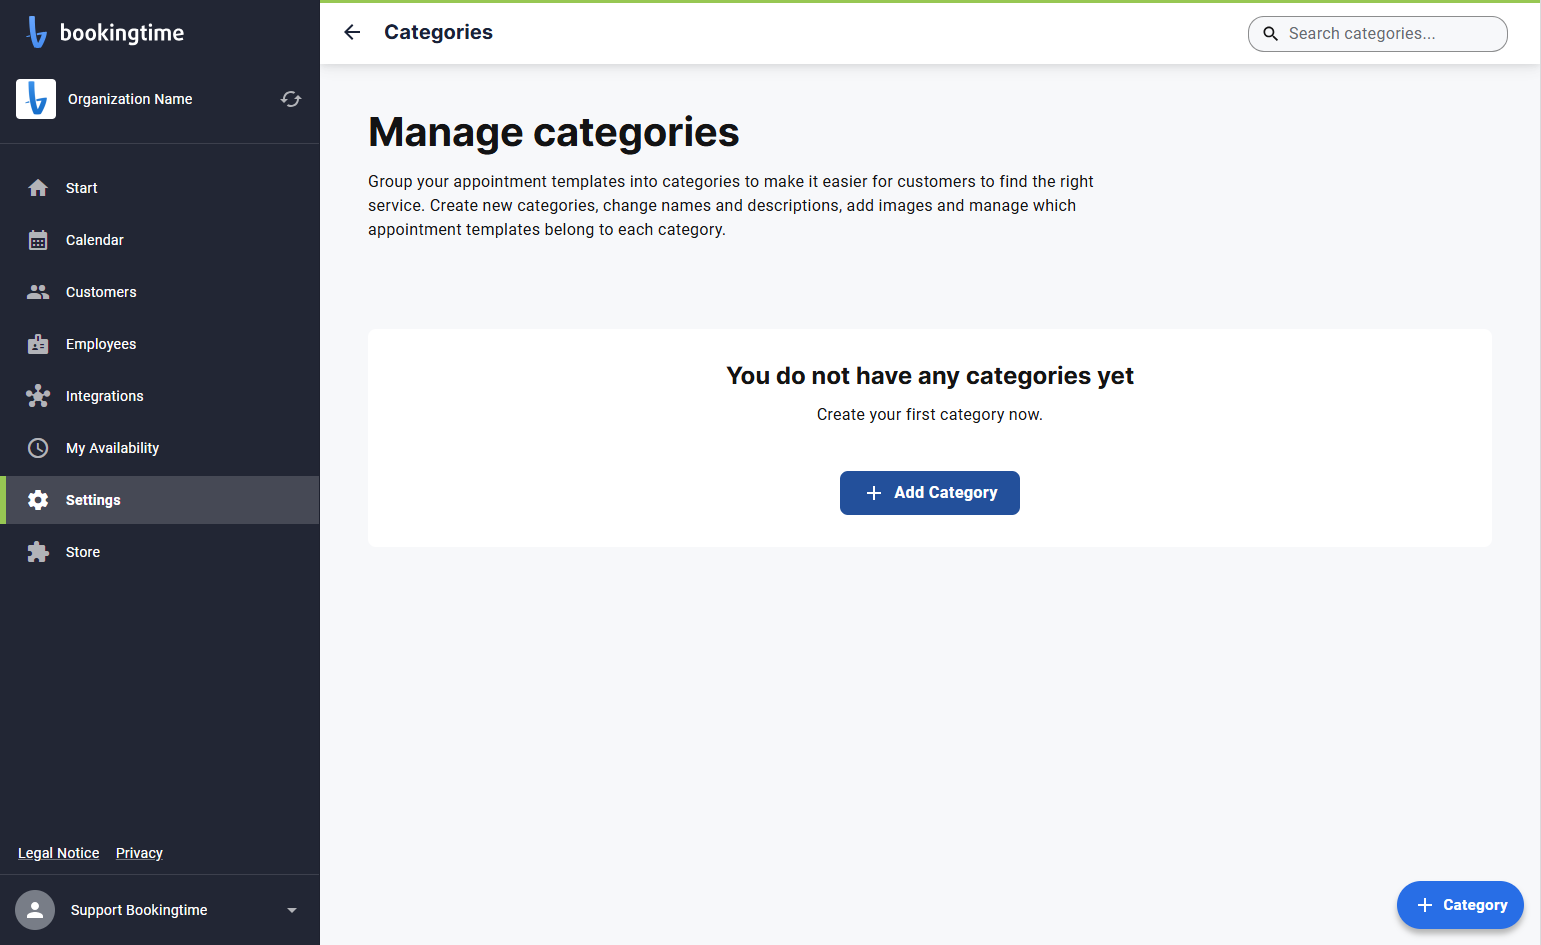Click the Start home icon
The height and width of the screenshot is (945, 1541).
click(x=38, y=188)
